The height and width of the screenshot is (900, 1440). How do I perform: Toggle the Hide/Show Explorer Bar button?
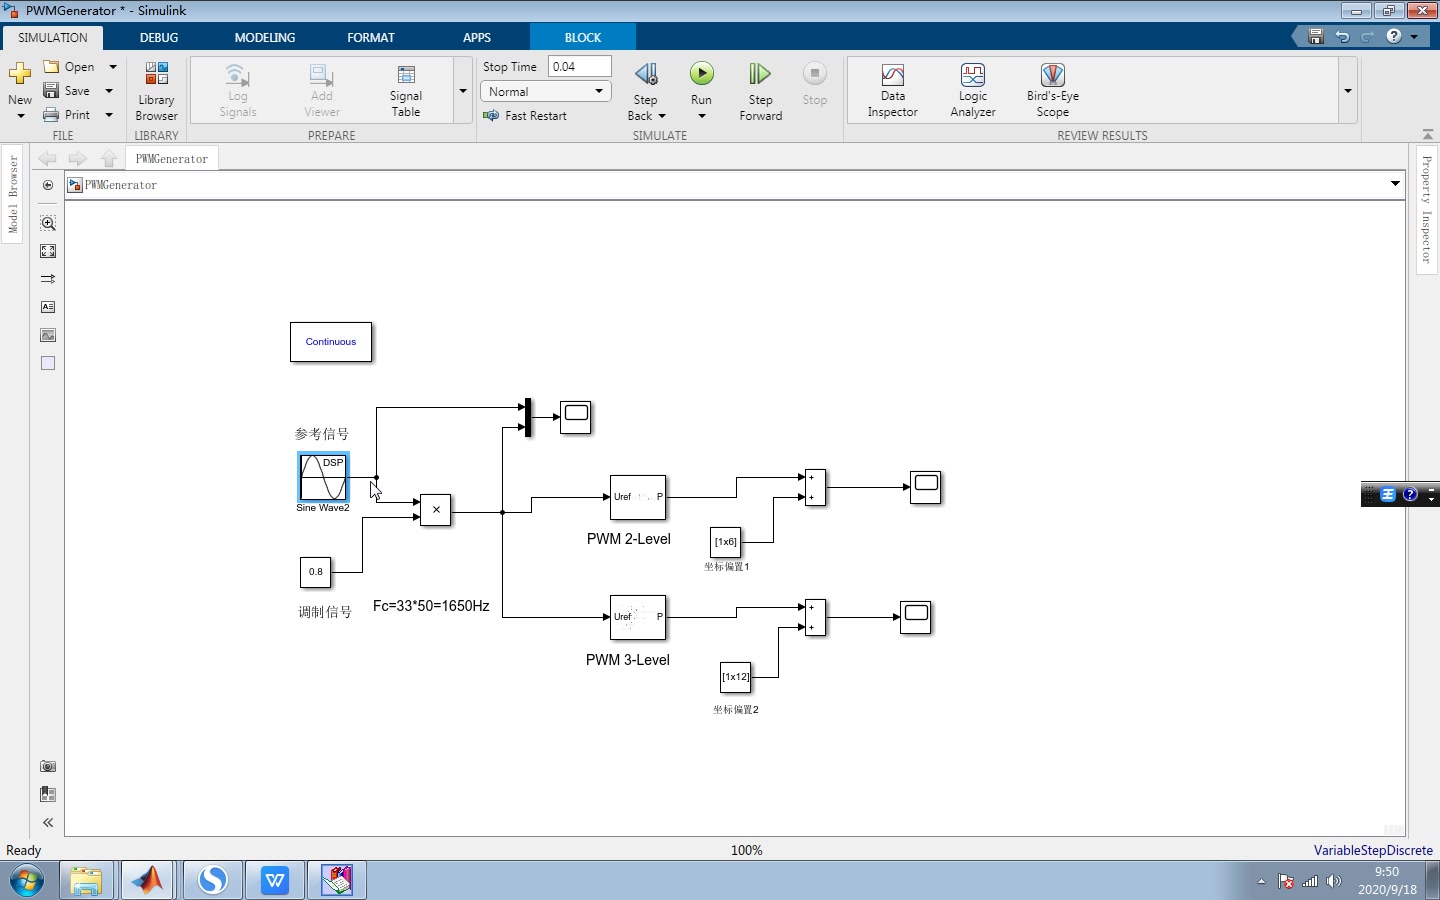tap(48, 185)
